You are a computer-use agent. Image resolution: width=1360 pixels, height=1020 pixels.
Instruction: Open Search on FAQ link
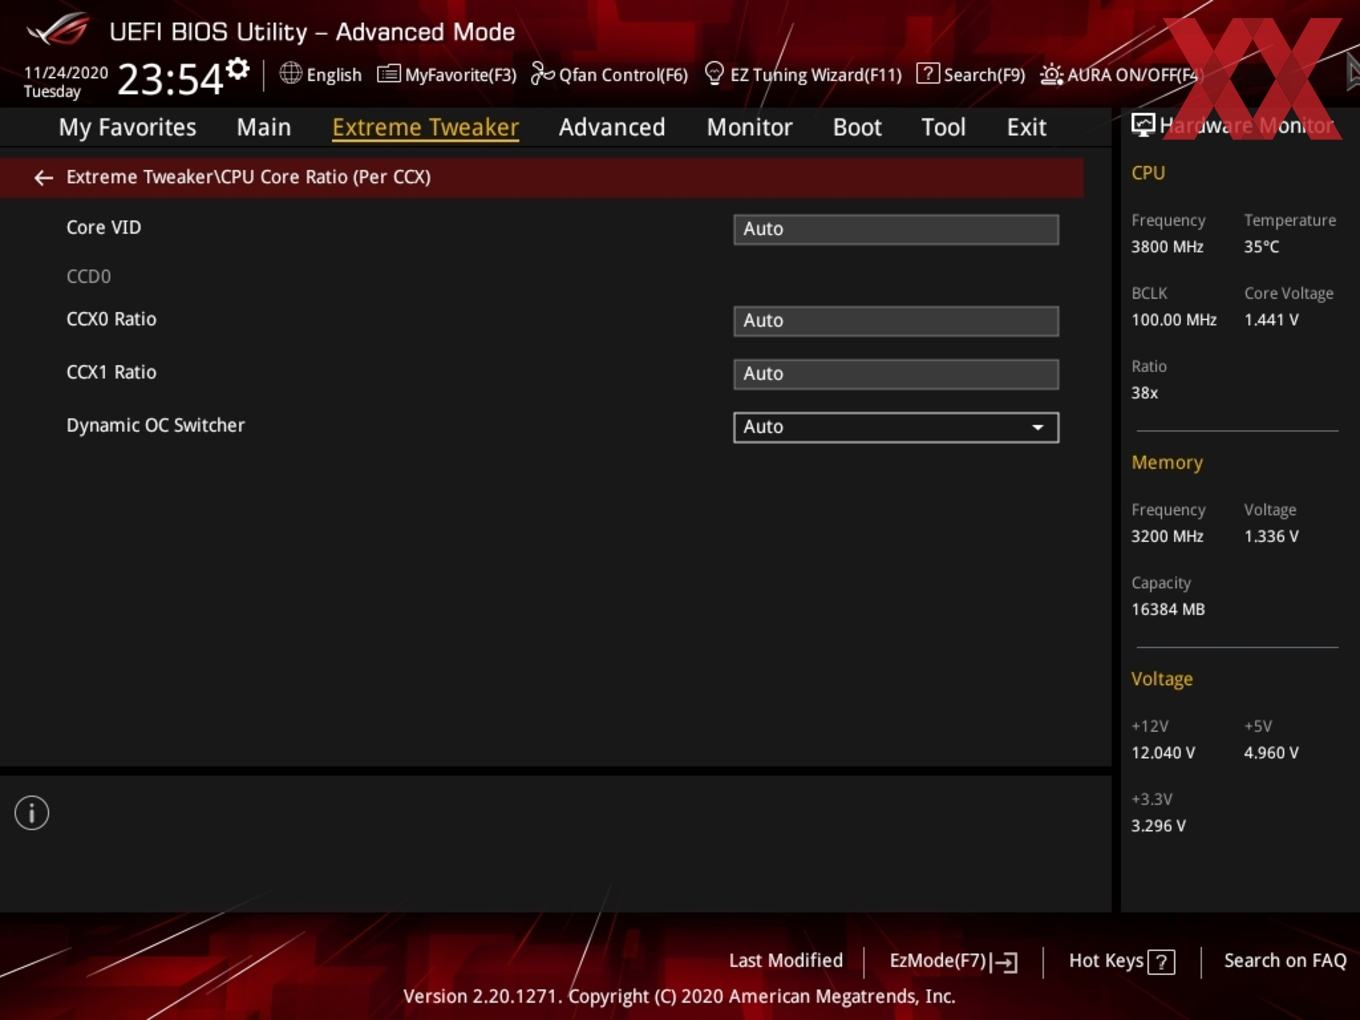pos(1285,960)
